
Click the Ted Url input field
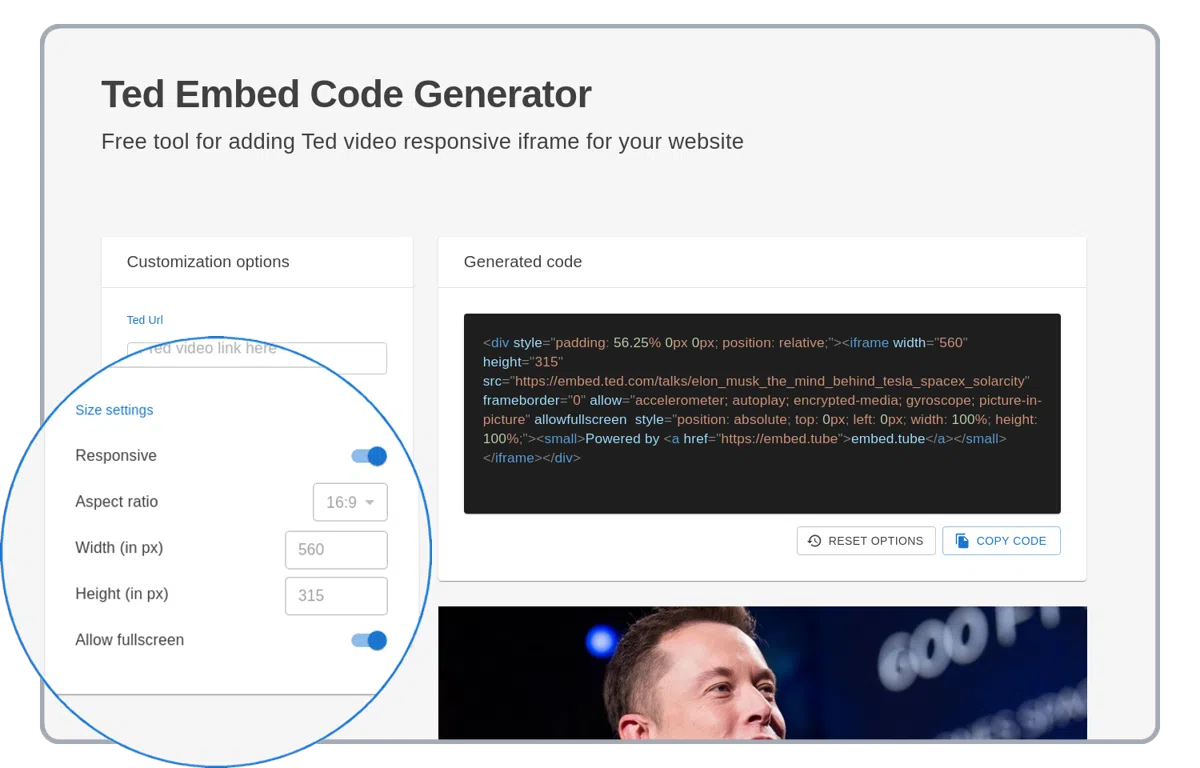tap(257, 358)
